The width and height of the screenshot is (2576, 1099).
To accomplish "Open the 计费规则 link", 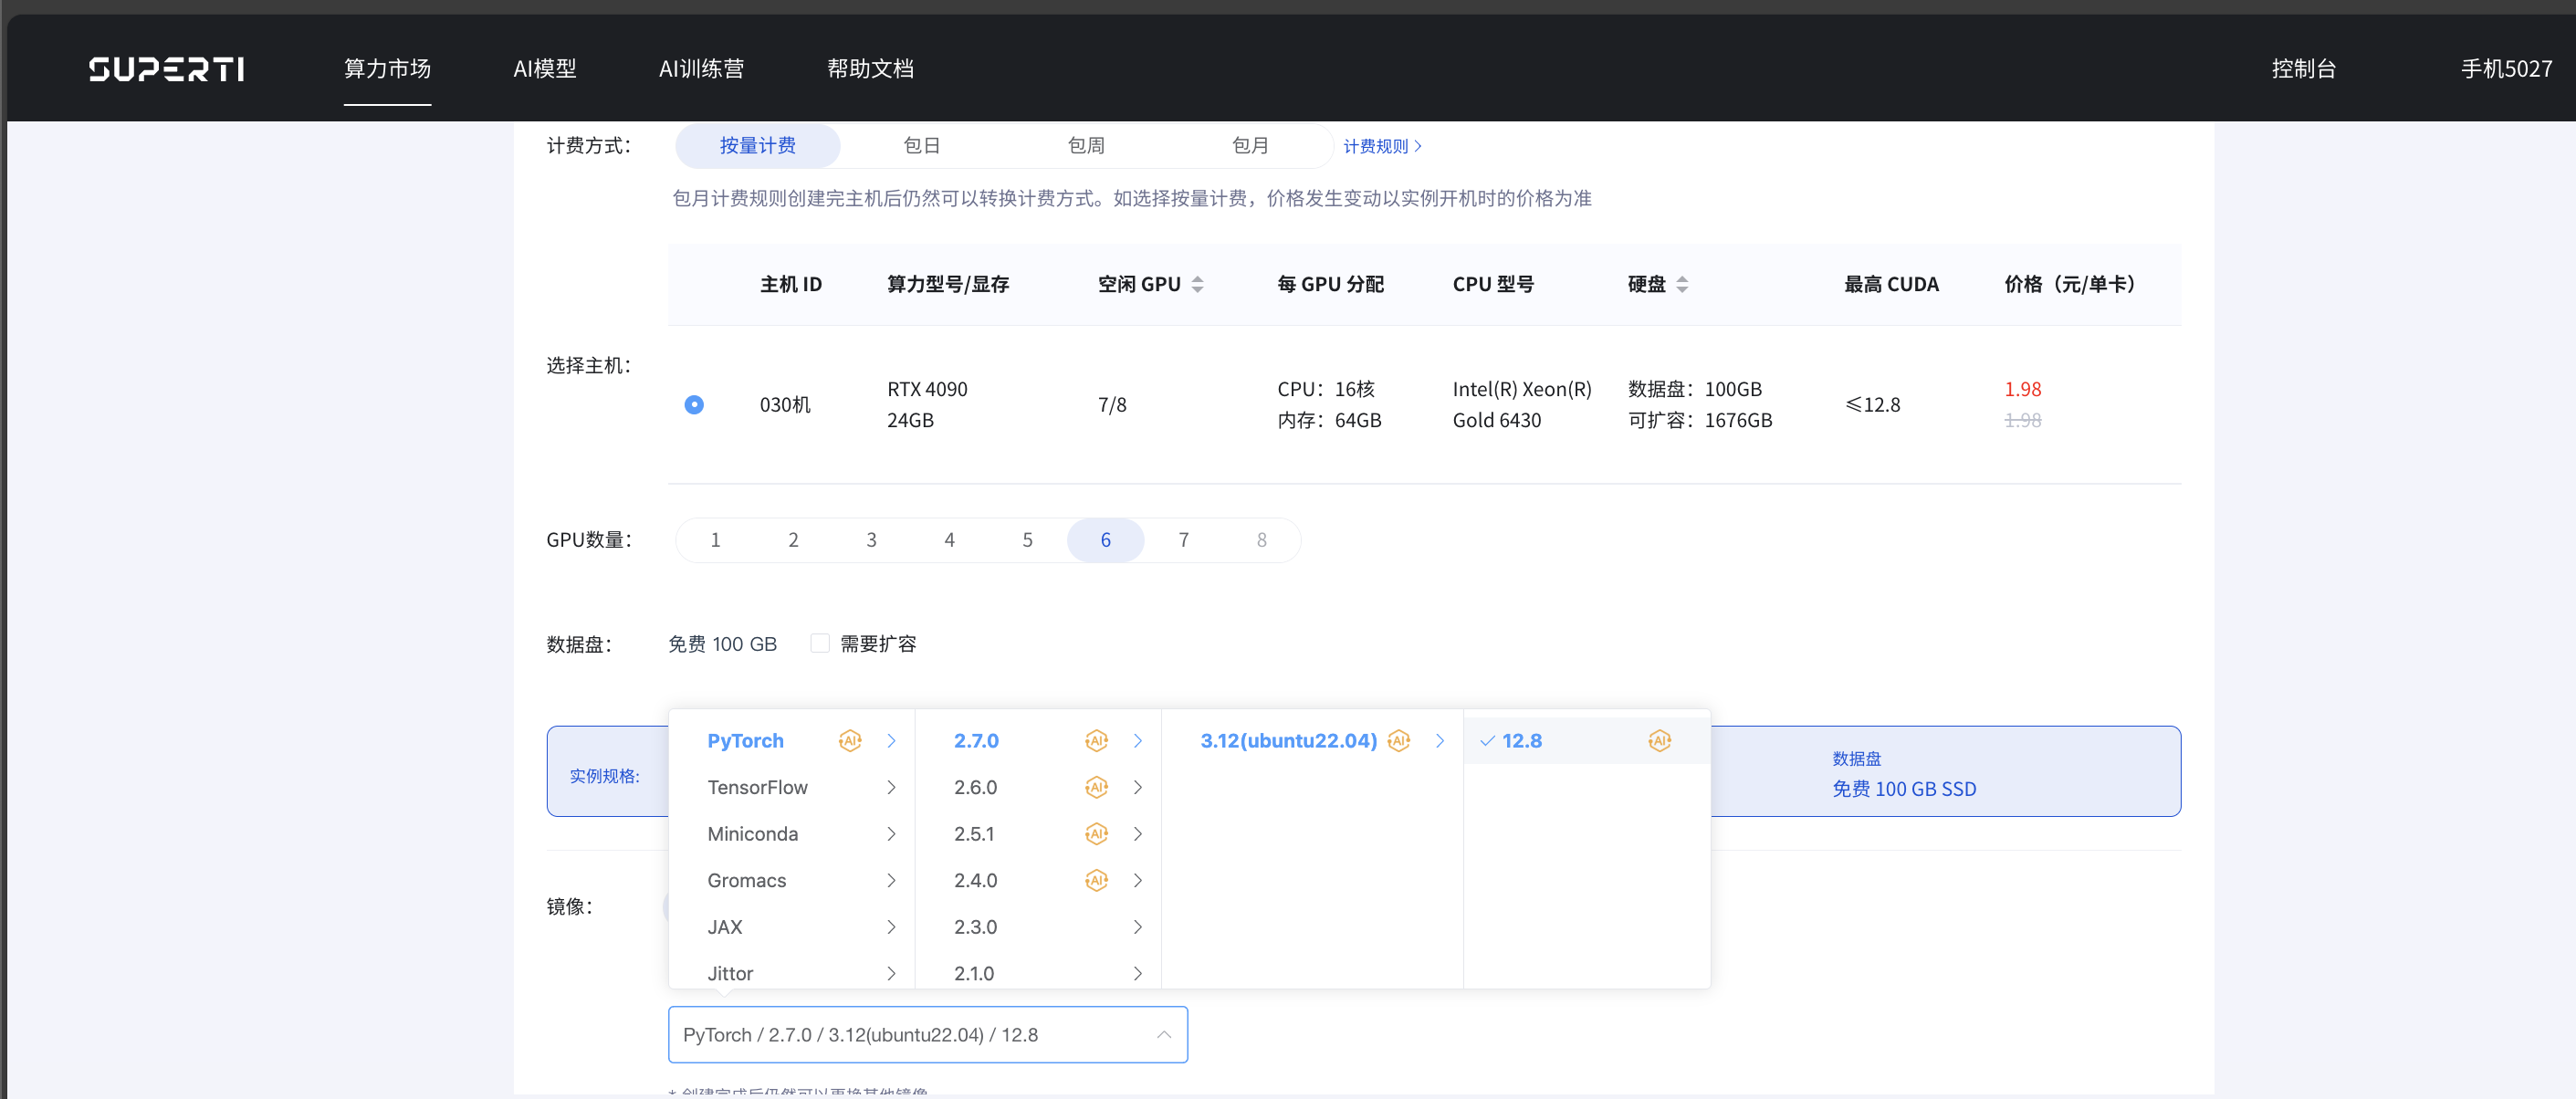I will click(1382, 147).
